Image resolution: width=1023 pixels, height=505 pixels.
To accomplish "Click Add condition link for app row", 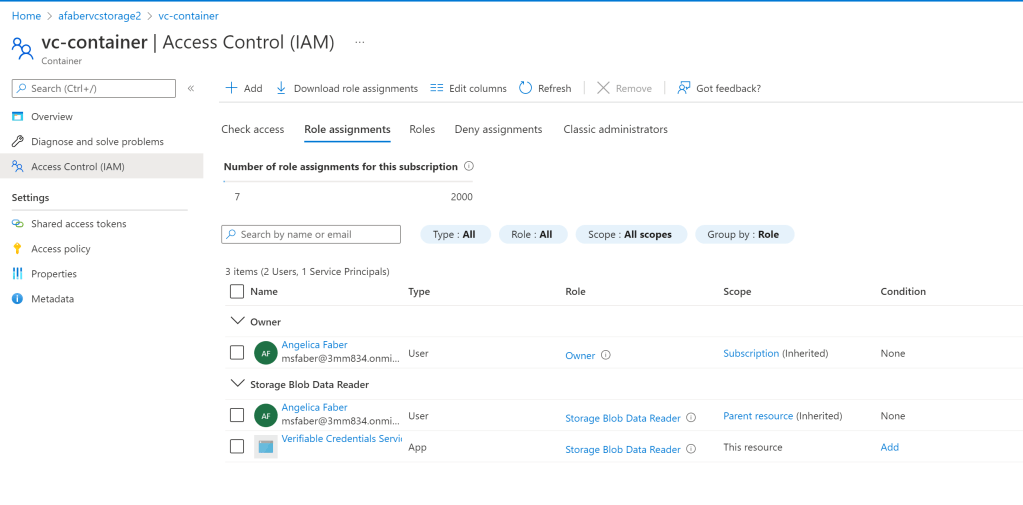I will (x=889, y=447).
